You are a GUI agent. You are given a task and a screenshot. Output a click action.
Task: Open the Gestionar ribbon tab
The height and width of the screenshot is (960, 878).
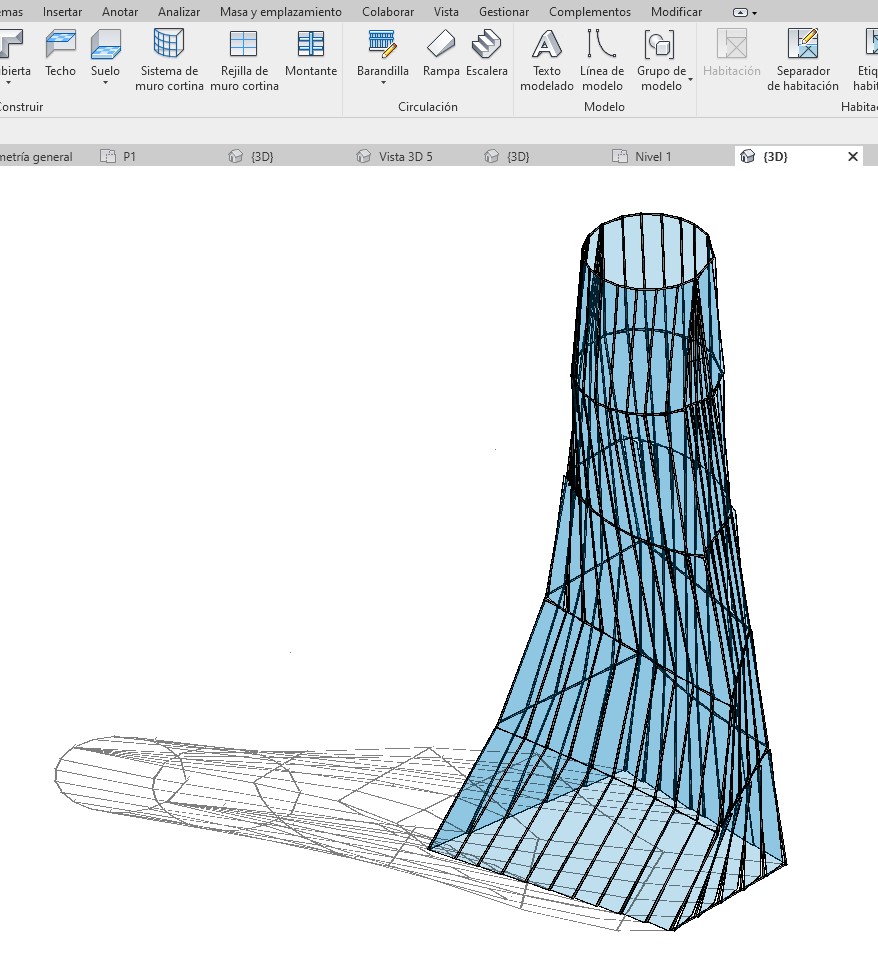point(504,12)
